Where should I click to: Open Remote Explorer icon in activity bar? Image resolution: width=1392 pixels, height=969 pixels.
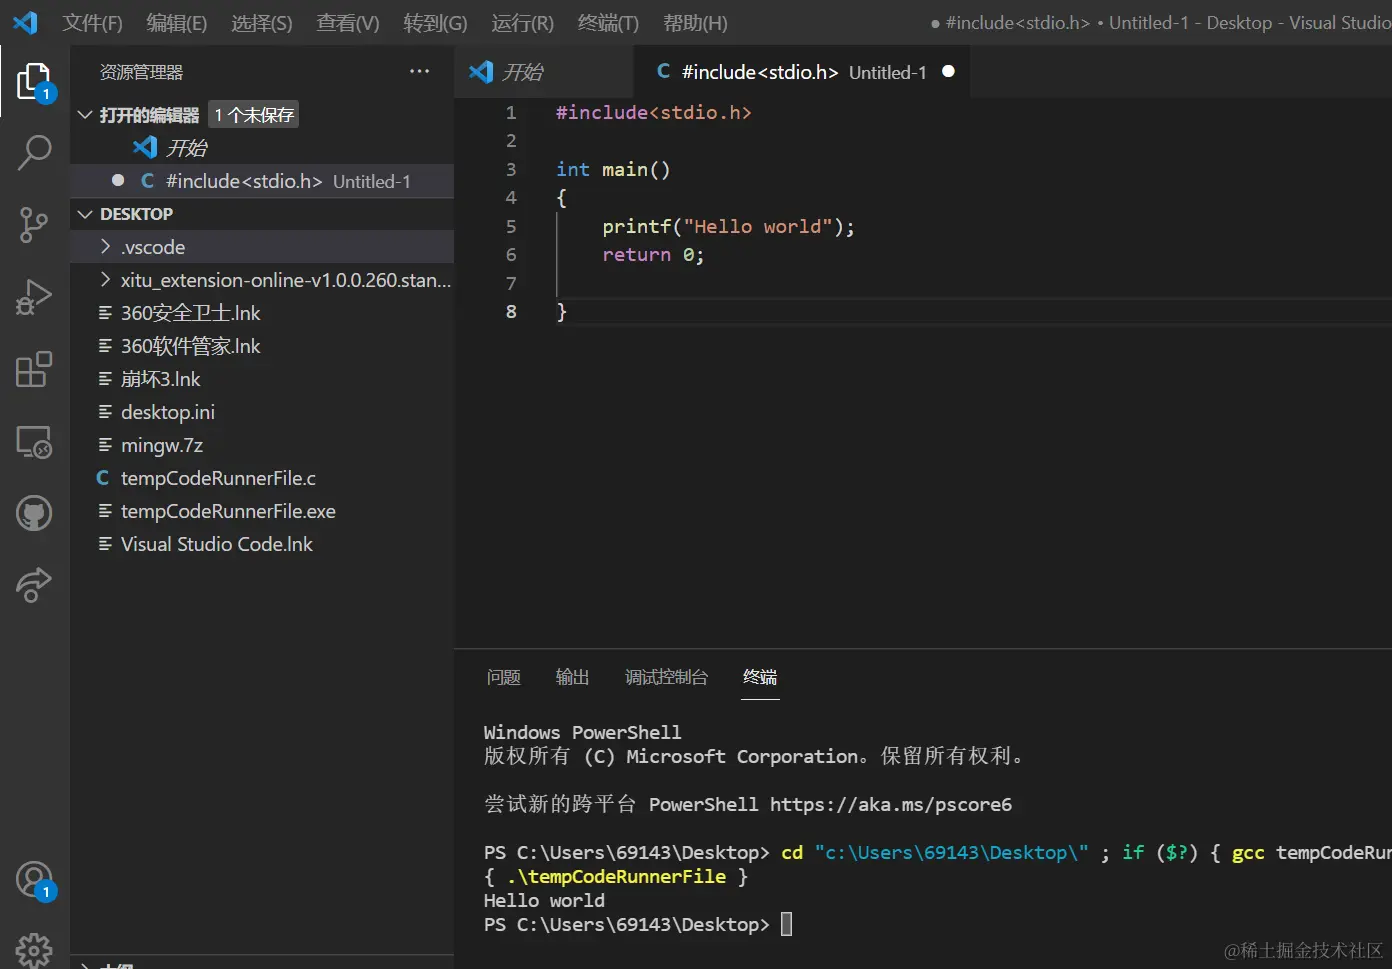pyautogui.click(x=34, y=442)
